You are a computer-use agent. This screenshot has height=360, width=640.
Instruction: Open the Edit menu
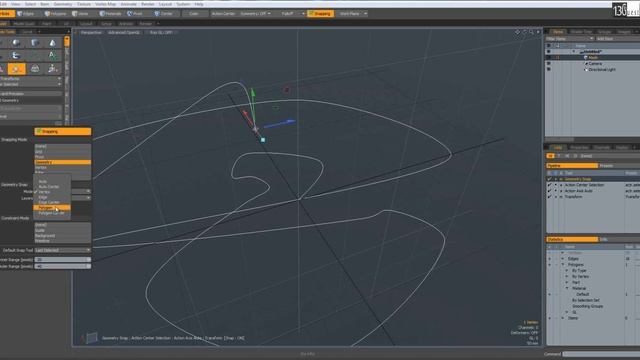(x=3, y=4)
